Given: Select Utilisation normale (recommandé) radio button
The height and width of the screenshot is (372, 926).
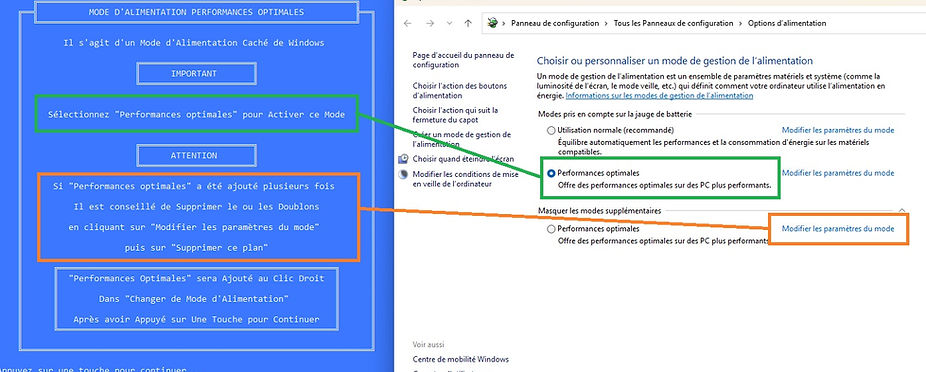Looking at the screenshot, I should point(551,130).
